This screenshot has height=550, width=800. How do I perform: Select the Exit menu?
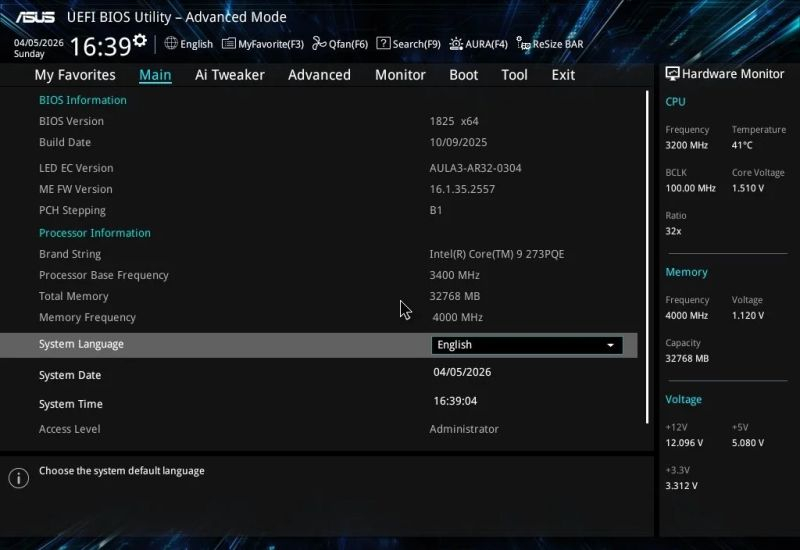[x=563, y=75]
